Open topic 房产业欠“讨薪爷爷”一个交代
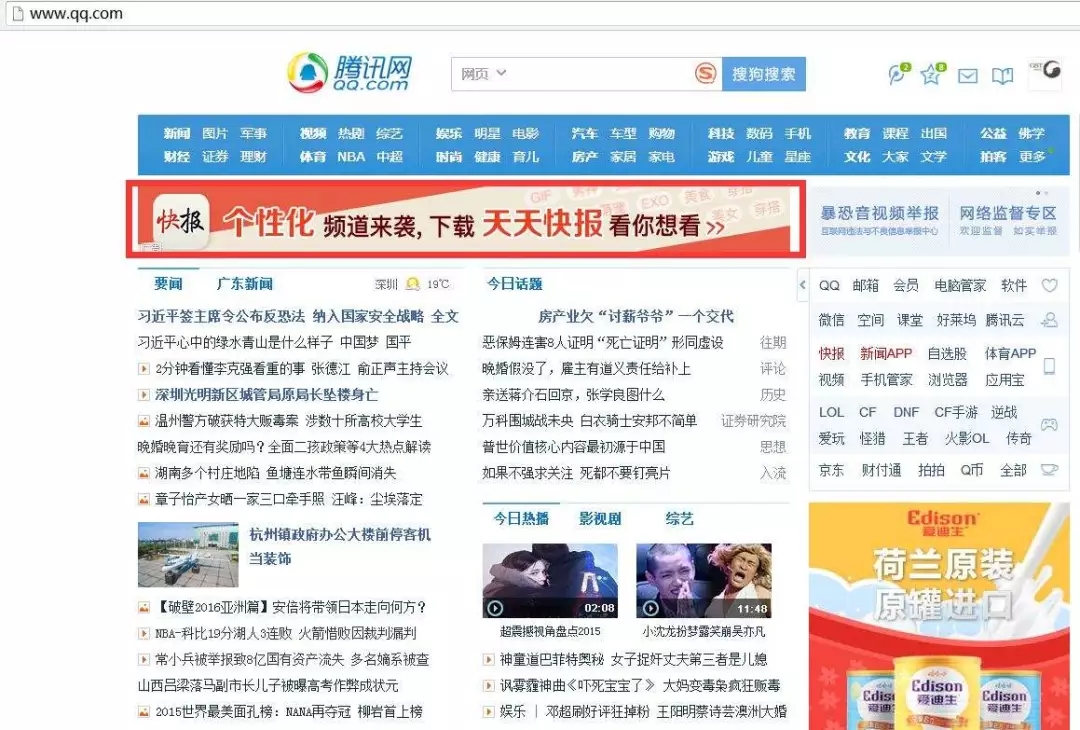Viewport: 1080px width, 730px height. point(636,316)
